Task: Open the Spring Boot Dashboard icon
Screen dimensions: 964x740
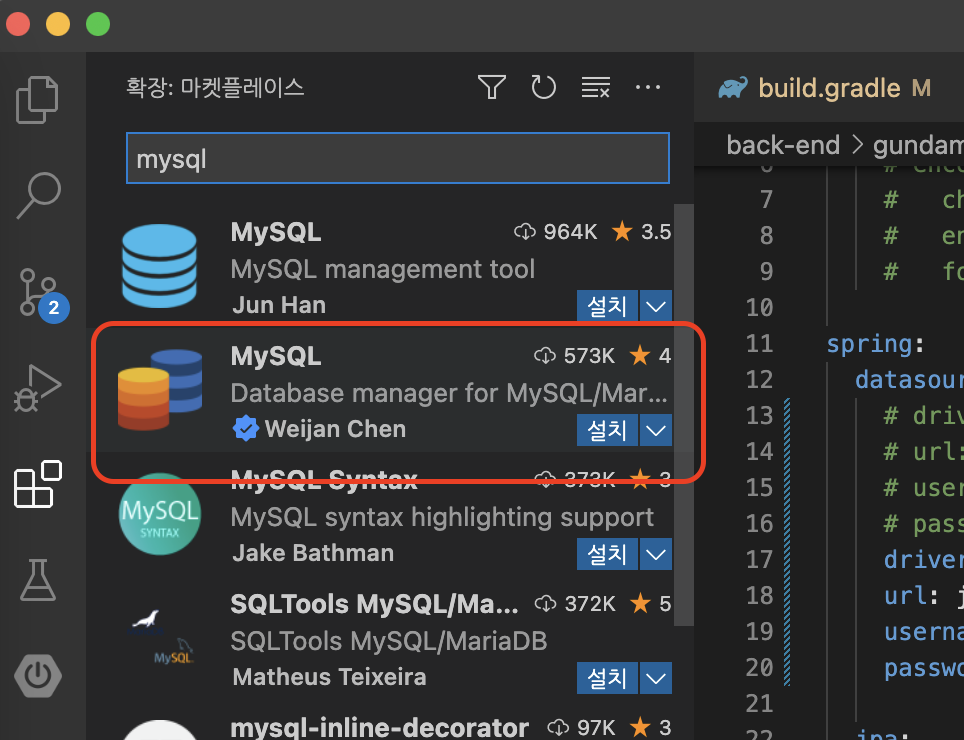Action: pos(38,675)
